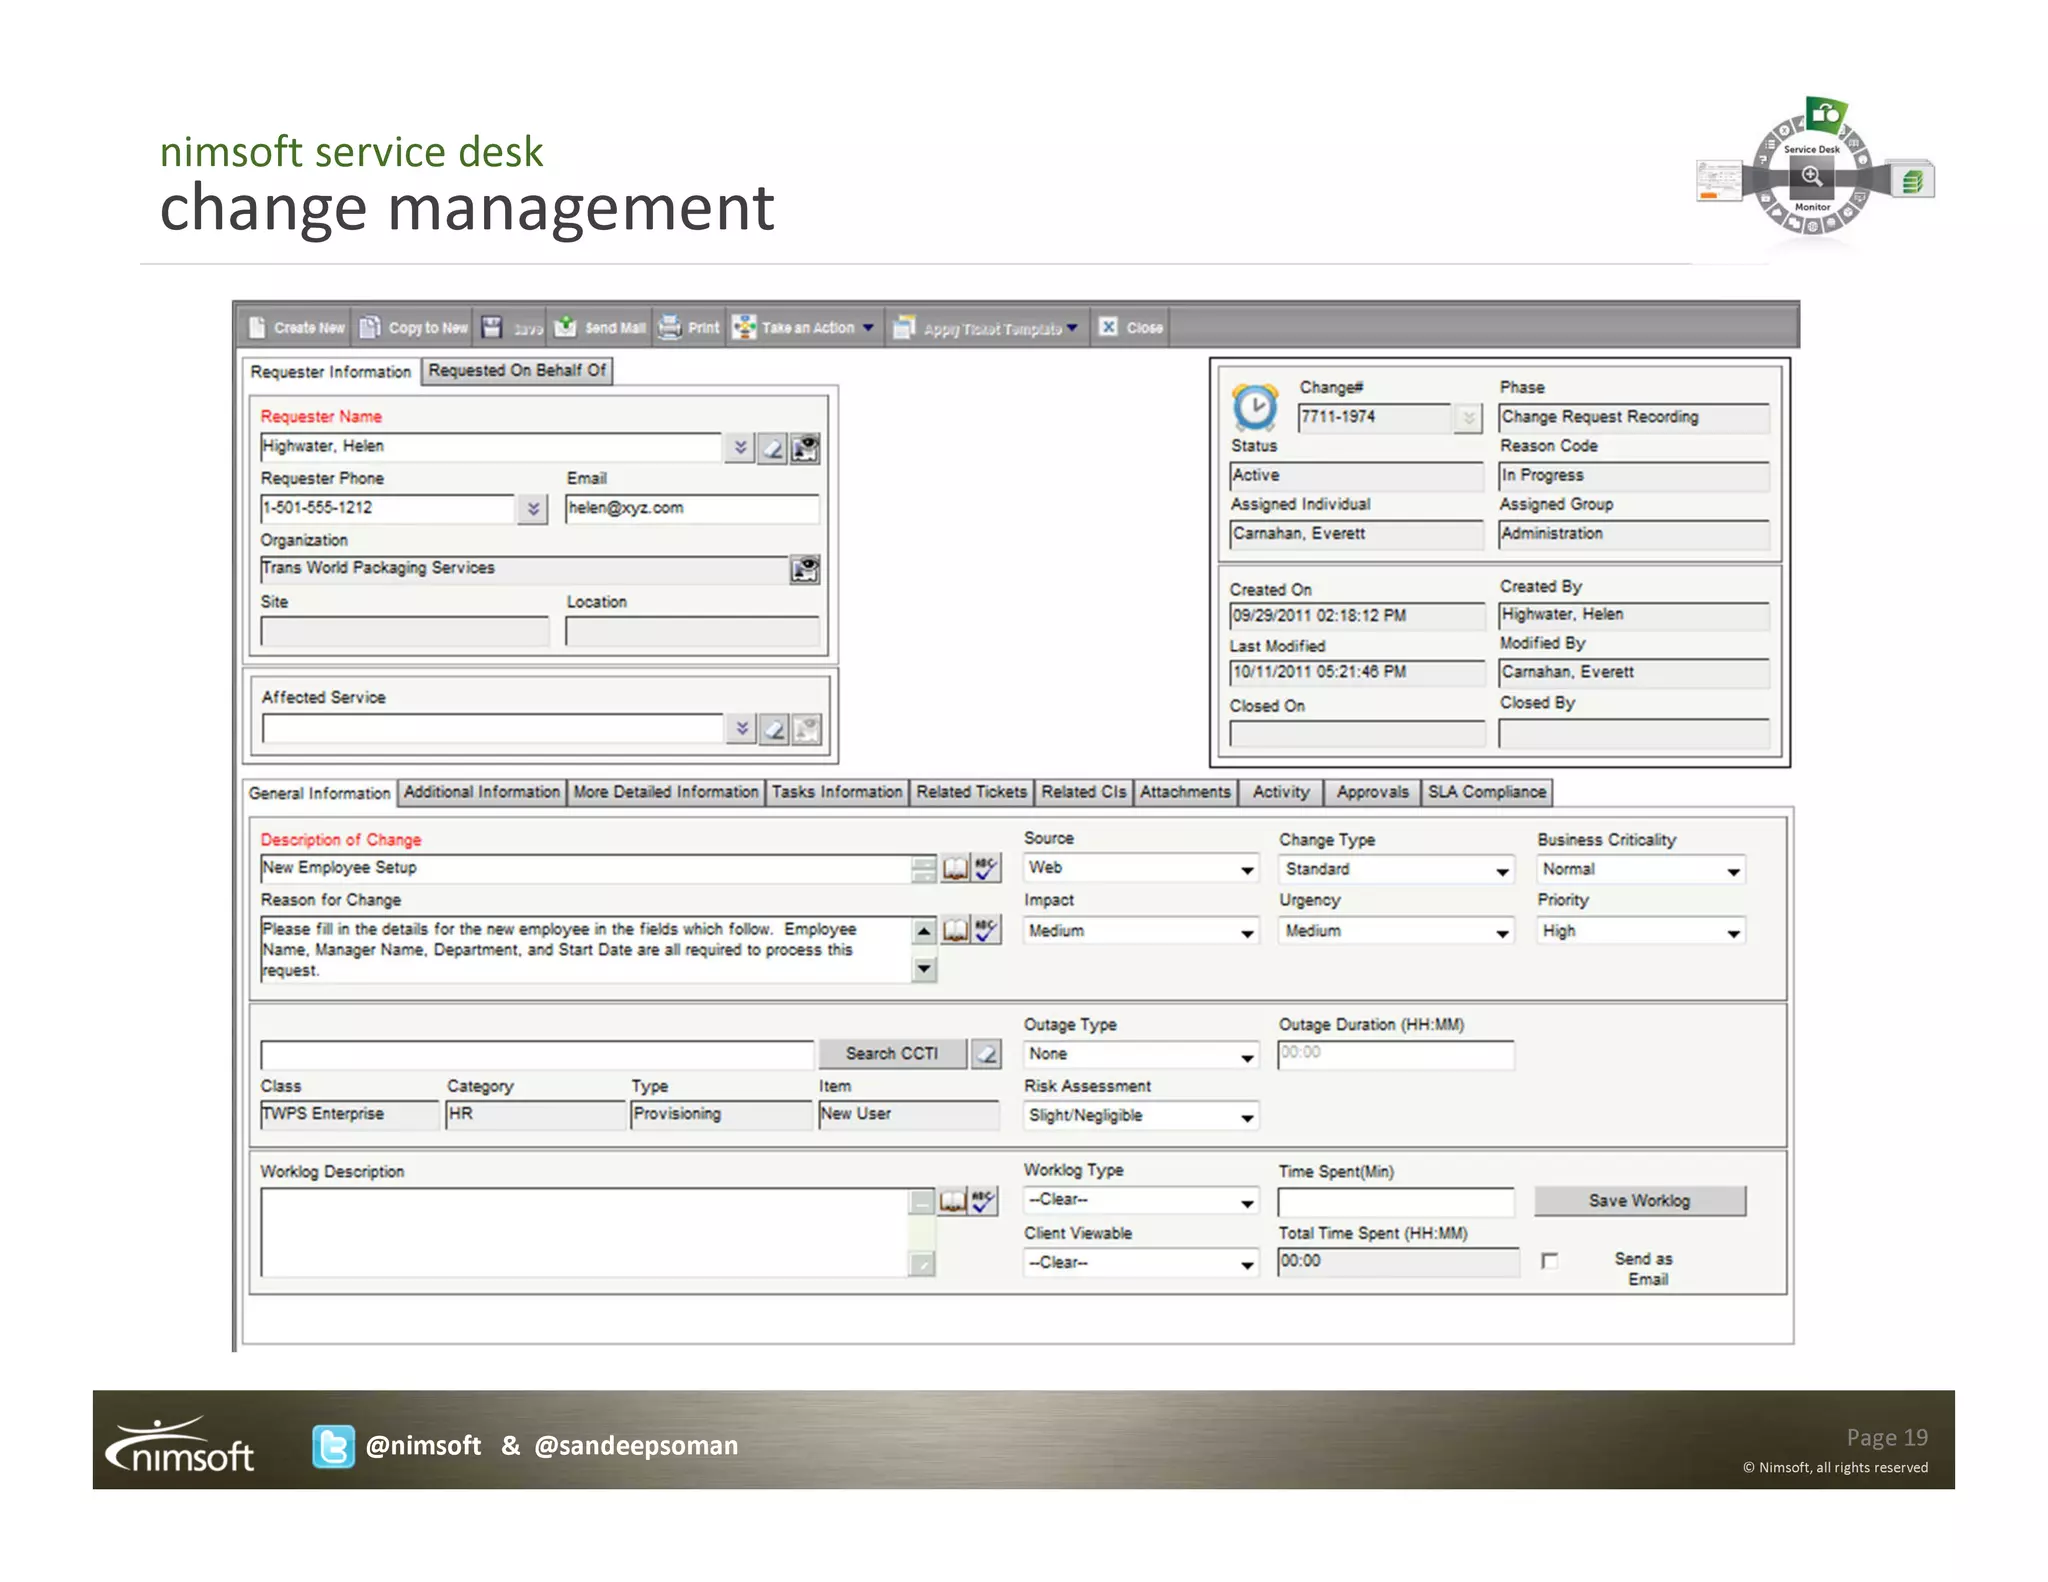Clear the Requester Name with eraser icon
2048x1582 pixels.
(773, 449)
